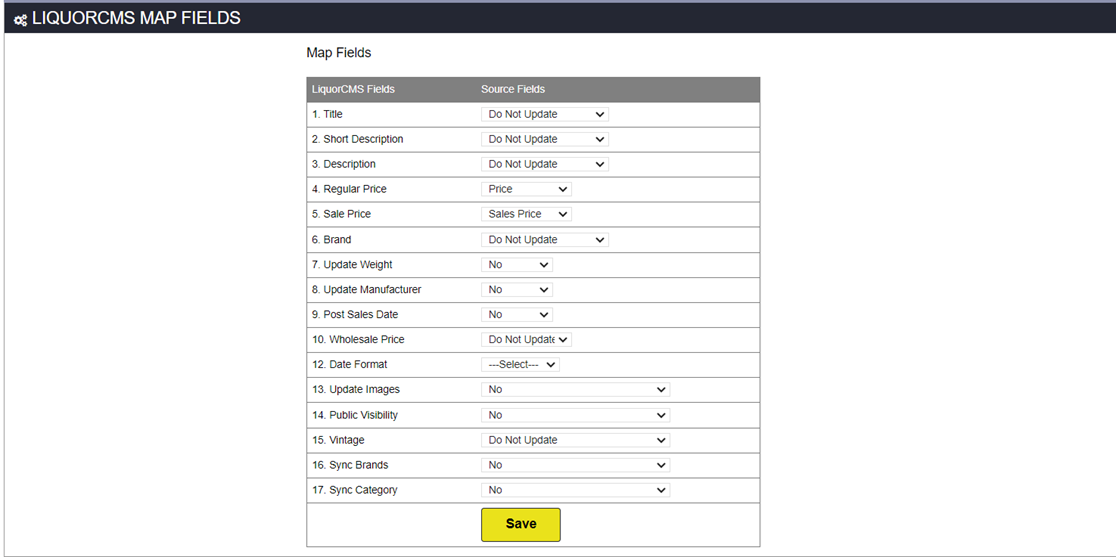This screenshot has height=558, width=1116.
Task: Open the Update Weight No dropdown
Action: pos(517,265)
